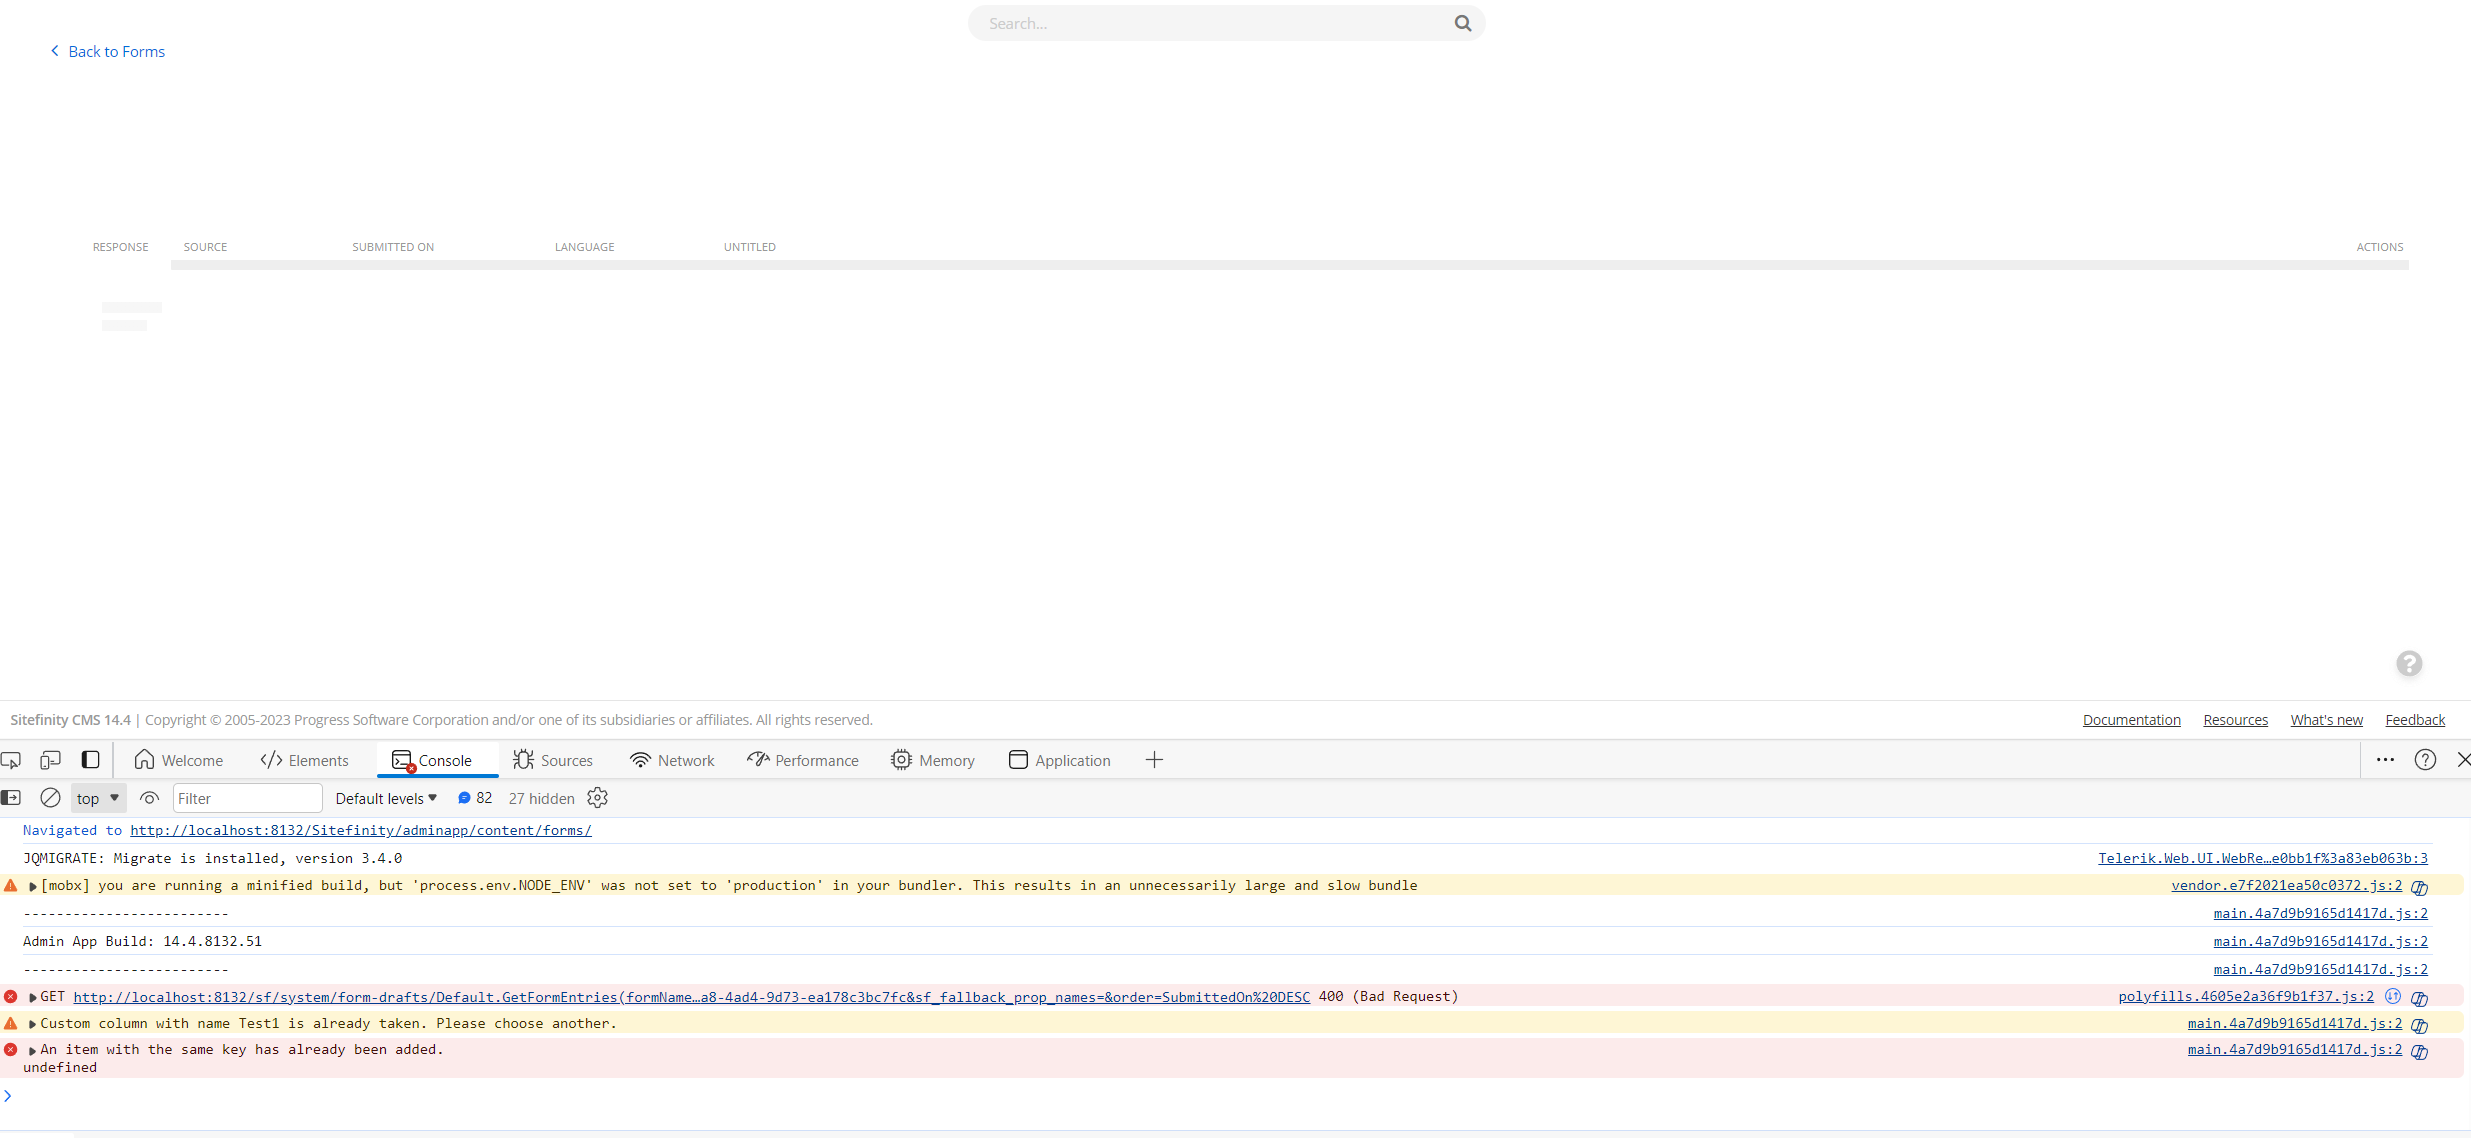The width and height of the screenshot is (2471, 1138).
Task: Toggle device emulation icon in DevTools
Action: point(50,760)
